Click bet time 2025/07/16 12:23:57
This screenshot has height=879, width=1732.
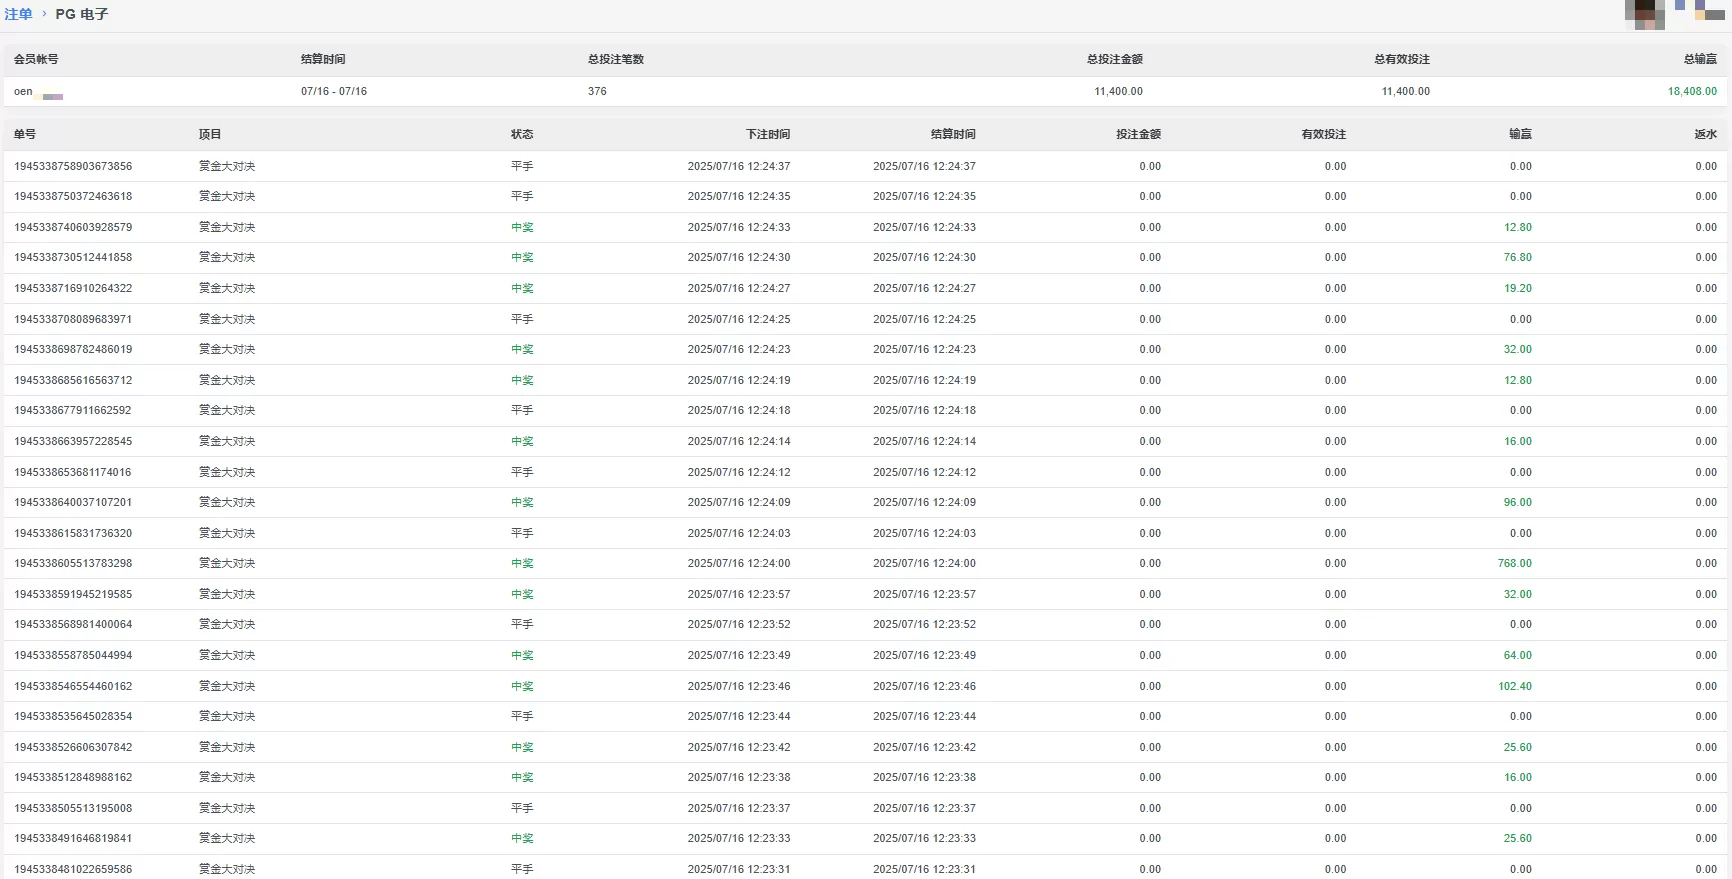[x=738, y=594]
